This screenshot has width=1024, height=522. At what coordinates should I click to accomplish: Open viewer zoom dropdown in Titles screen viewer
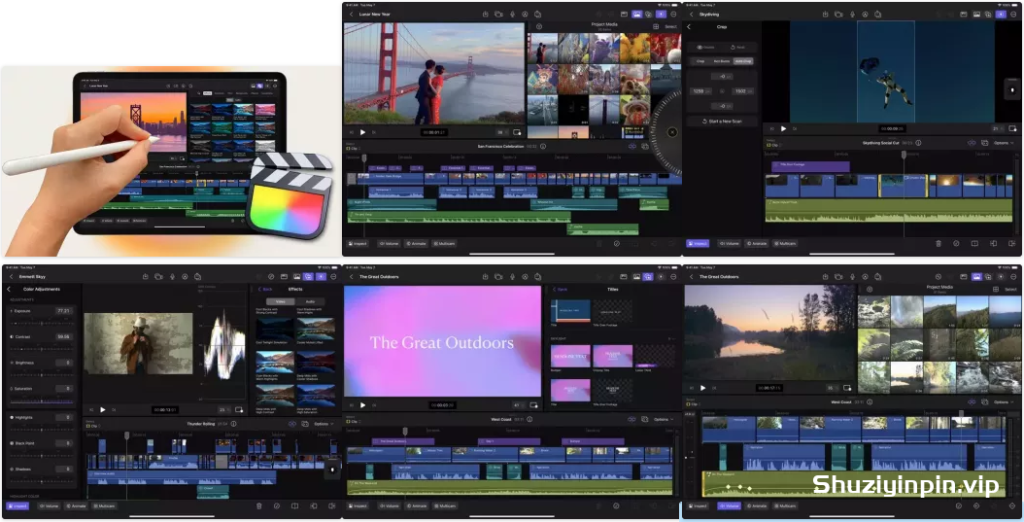click(517, 405)
